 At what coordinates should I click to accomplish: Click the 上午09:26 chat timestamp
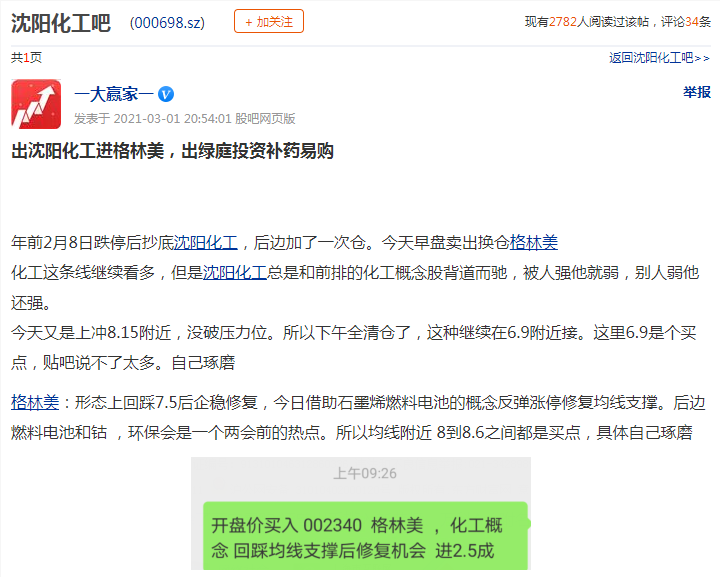365,473
